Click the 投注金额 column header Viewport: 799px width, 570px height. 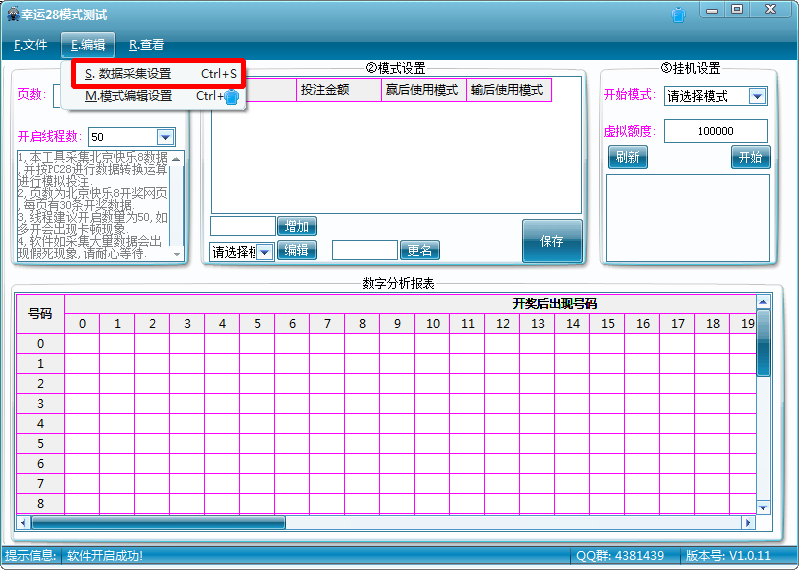(339, 90)
